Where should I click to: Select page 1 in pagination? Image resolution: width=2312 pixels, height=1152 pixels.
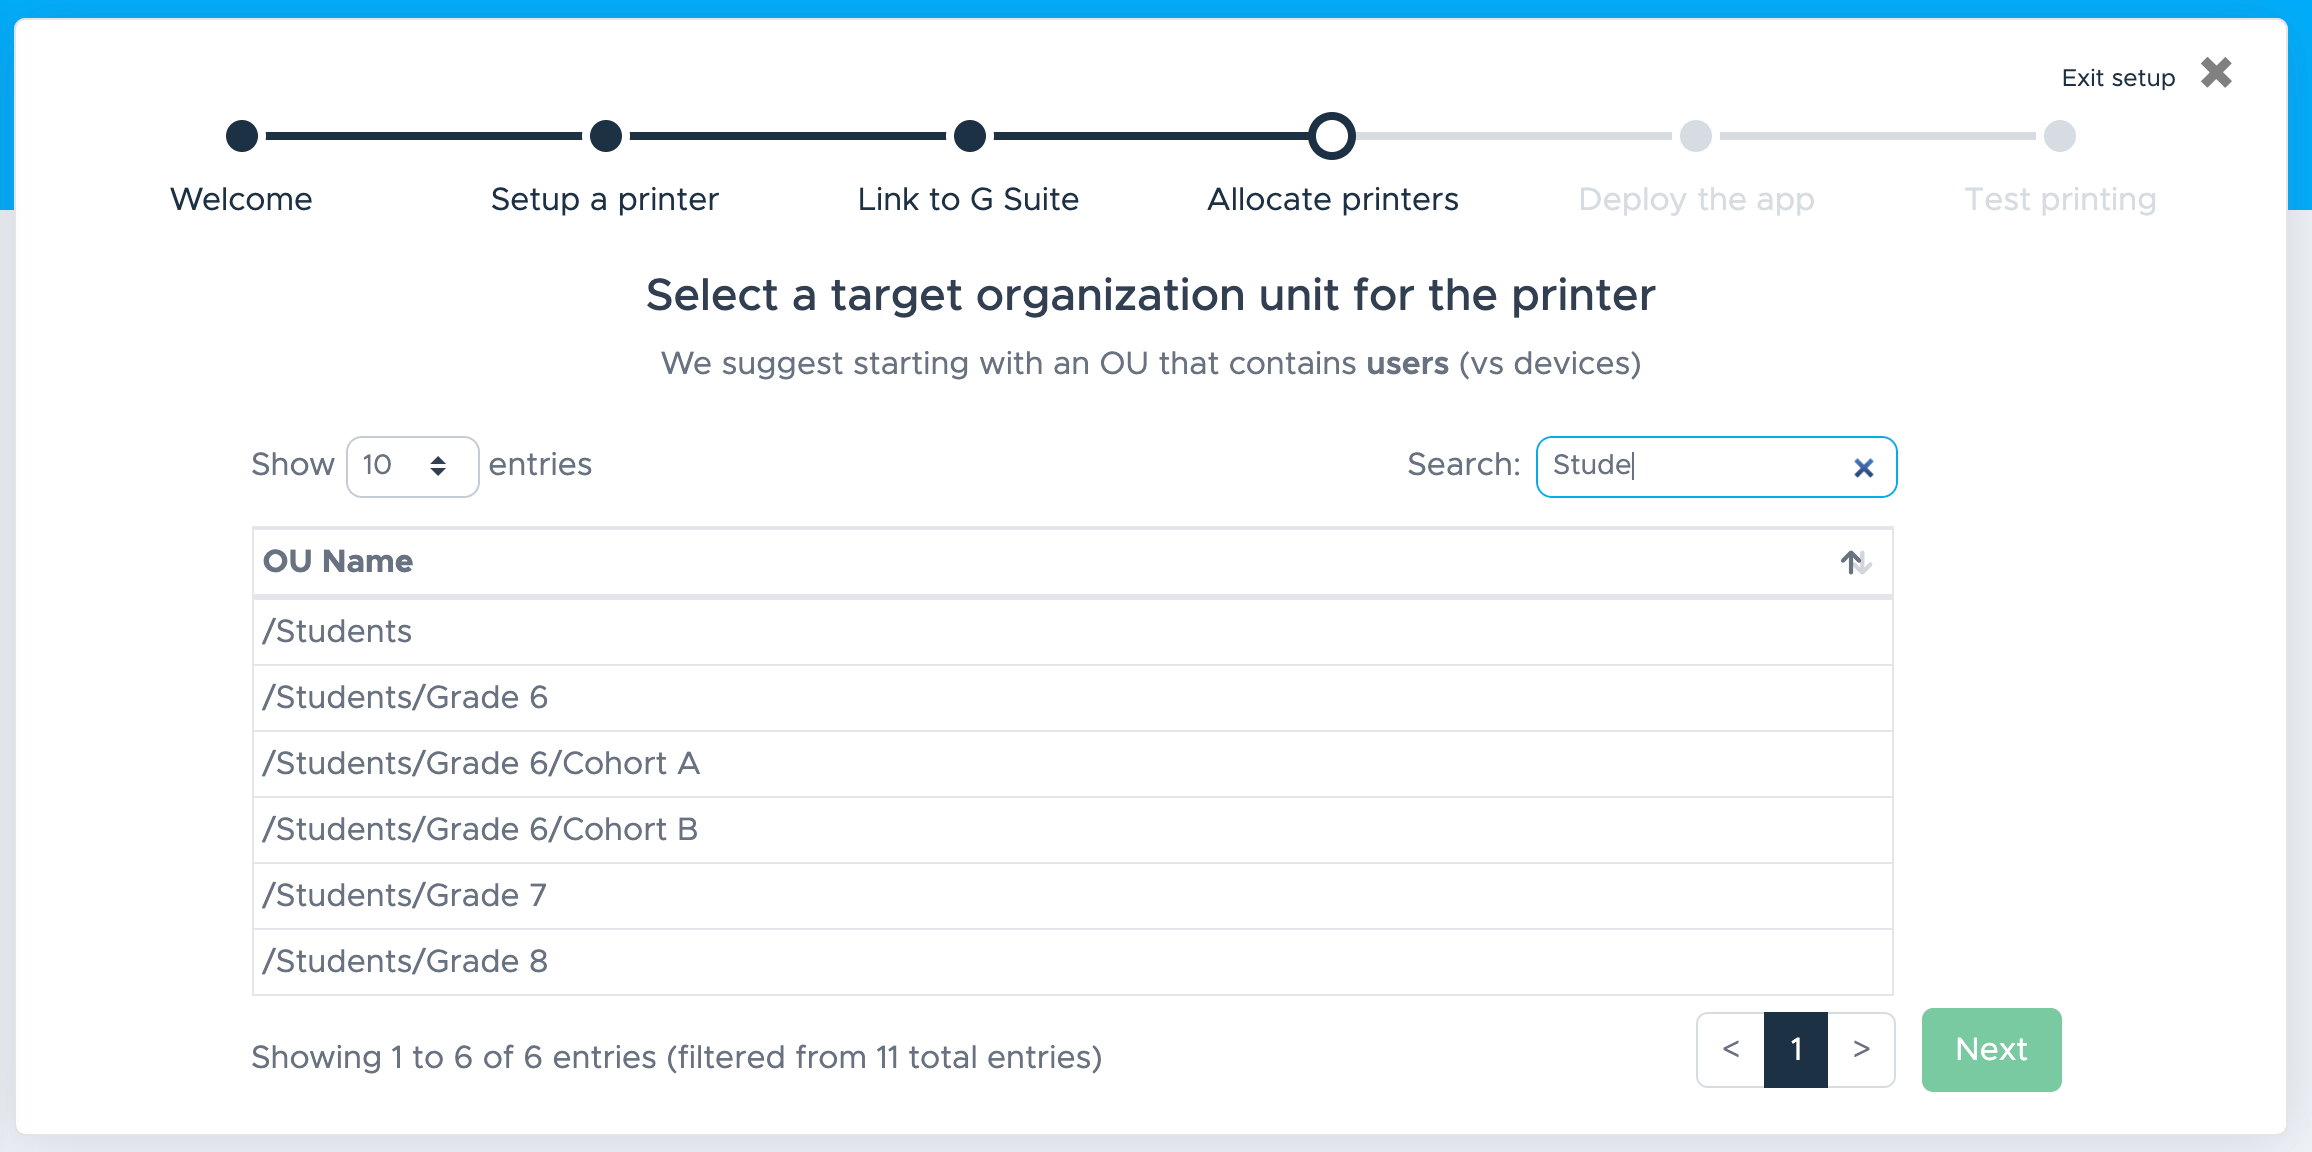point(1796,1049)
